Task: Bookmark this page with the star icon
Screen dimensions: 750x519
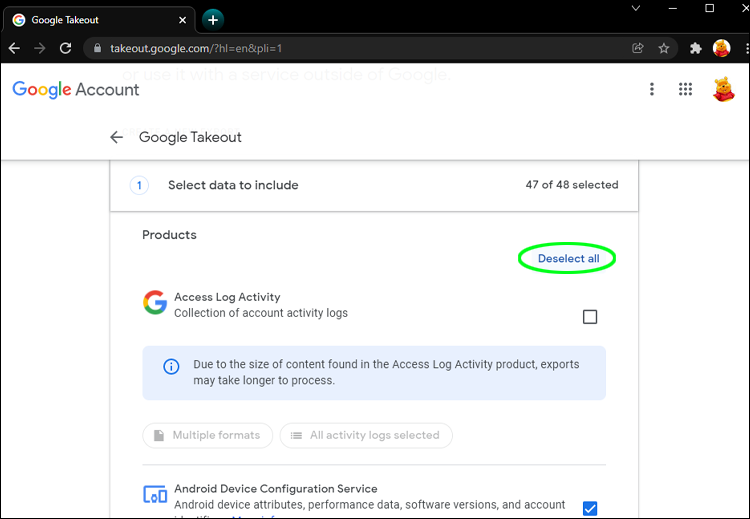Action: (x=664, y=48)
